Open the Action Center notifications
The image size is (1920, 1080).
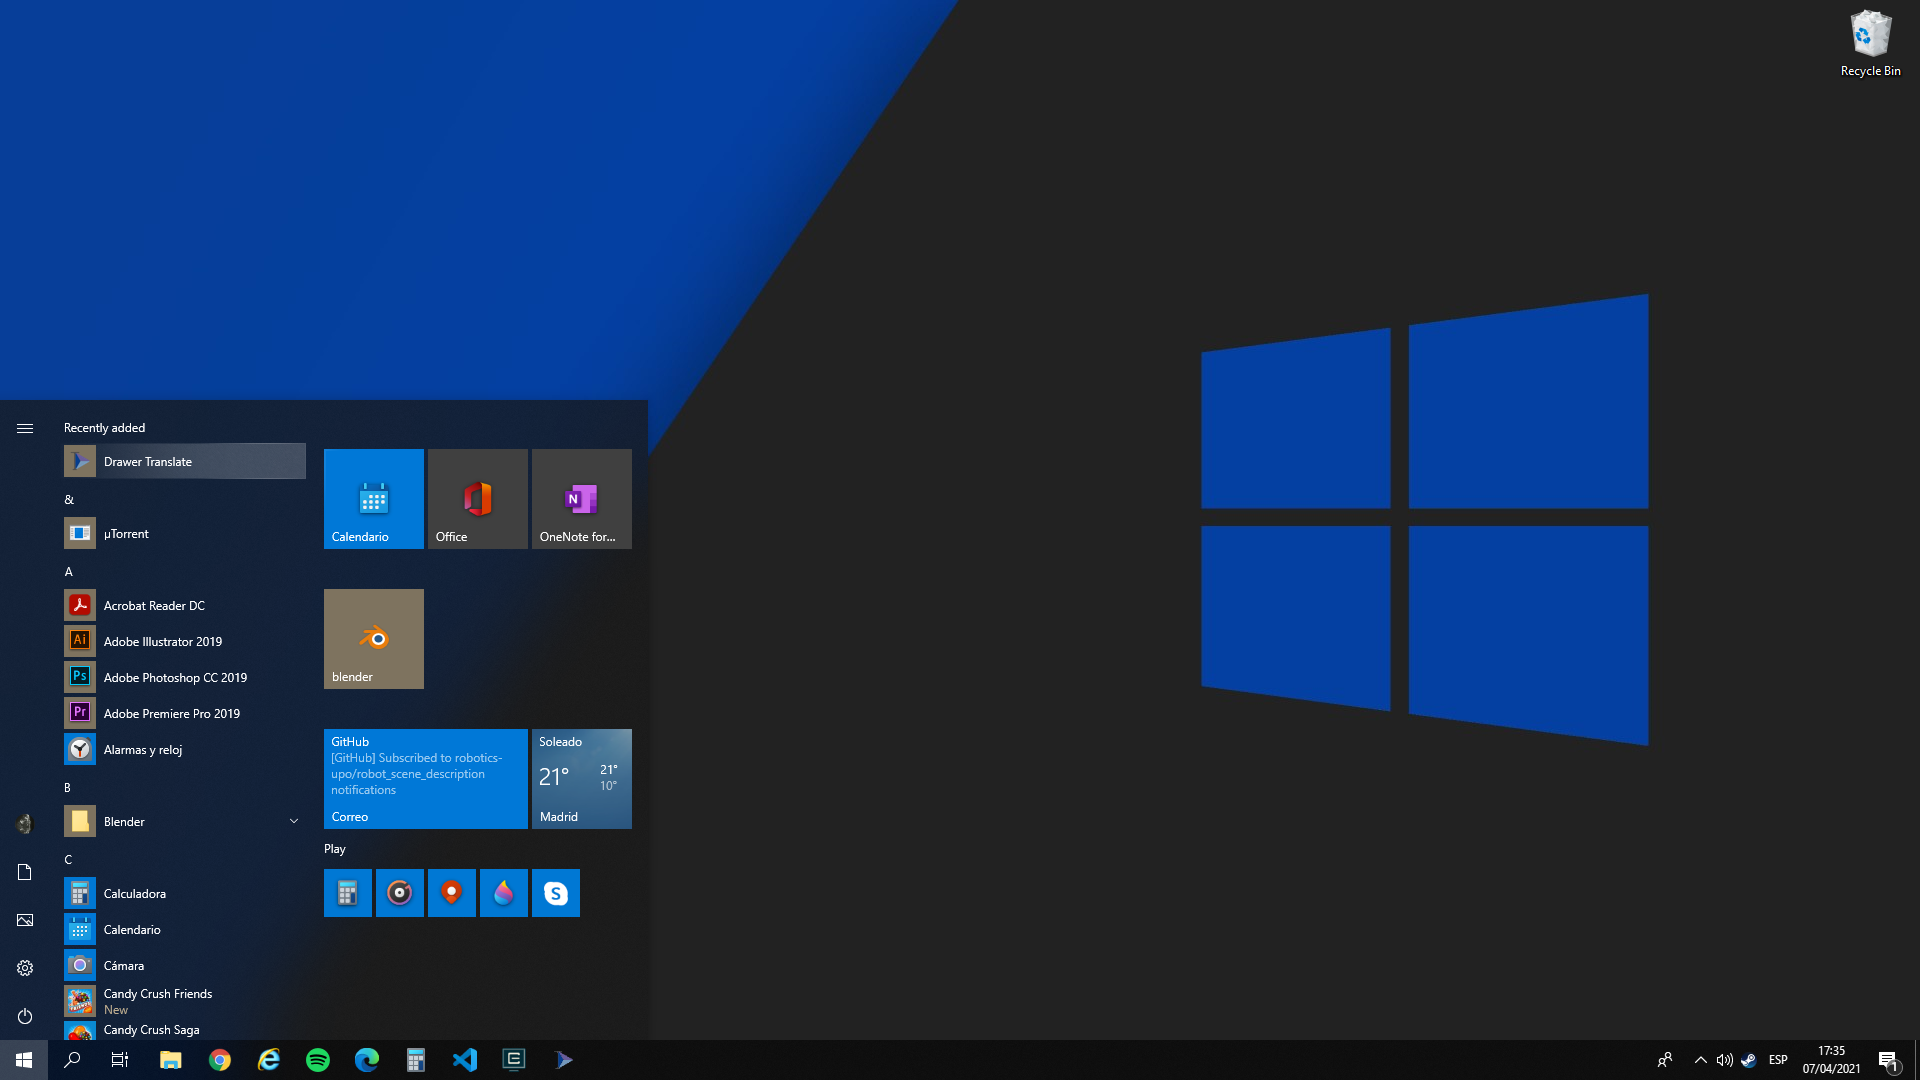point(1889,1060)
